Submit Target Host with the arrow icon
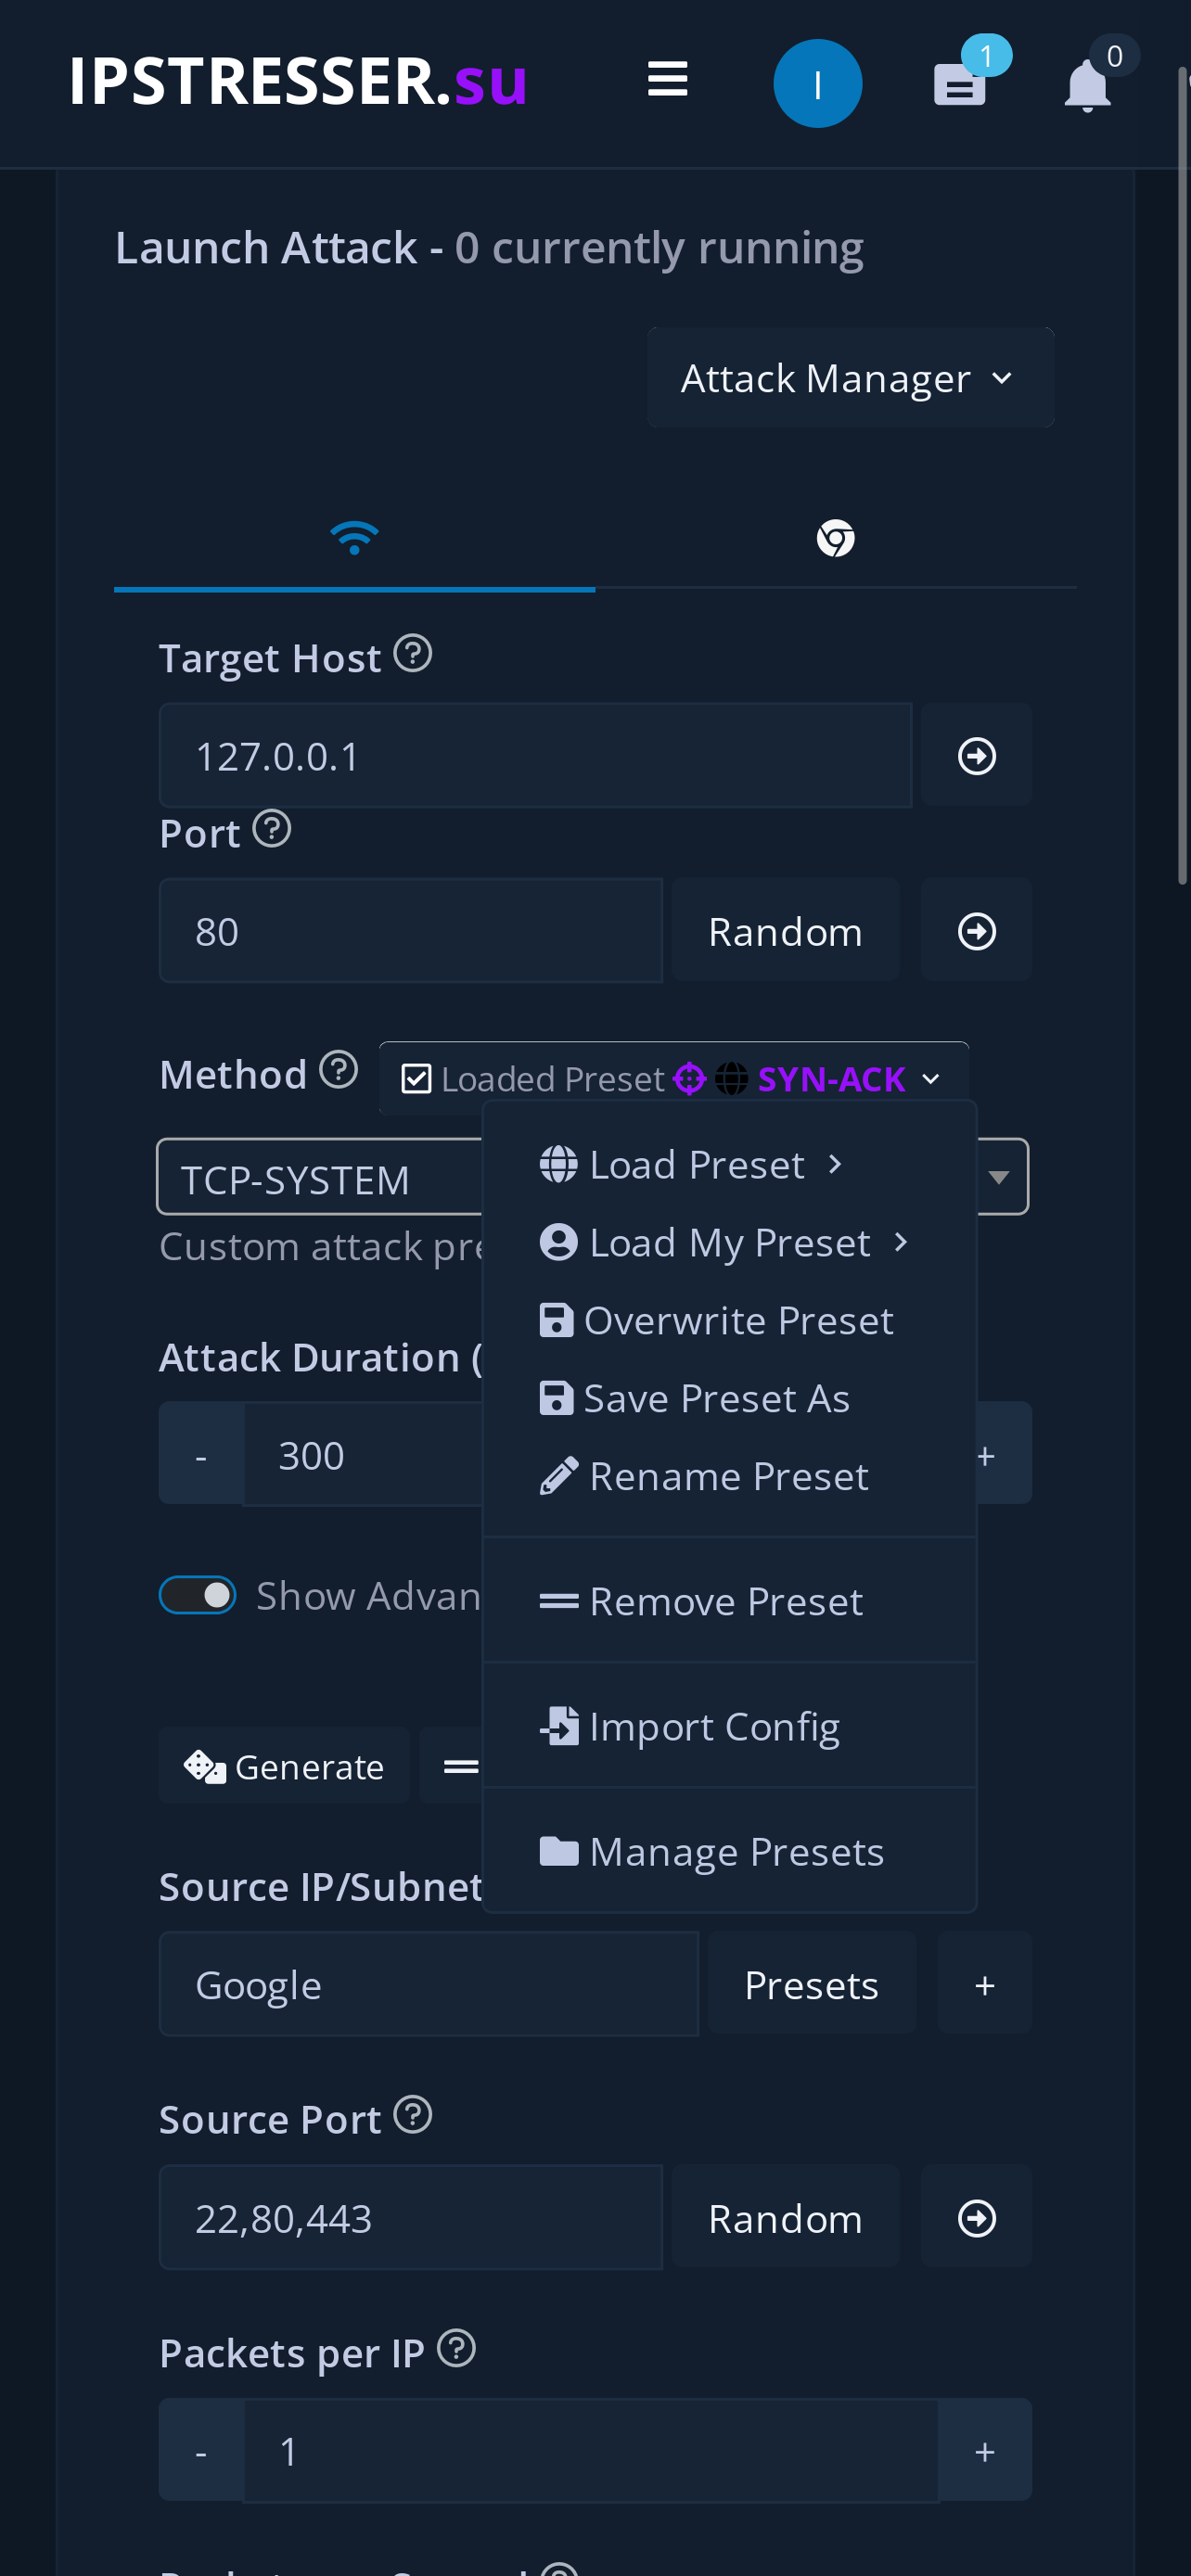Image resolution: width=1191 pixels, height=2576 pixels. pos(975,755)
